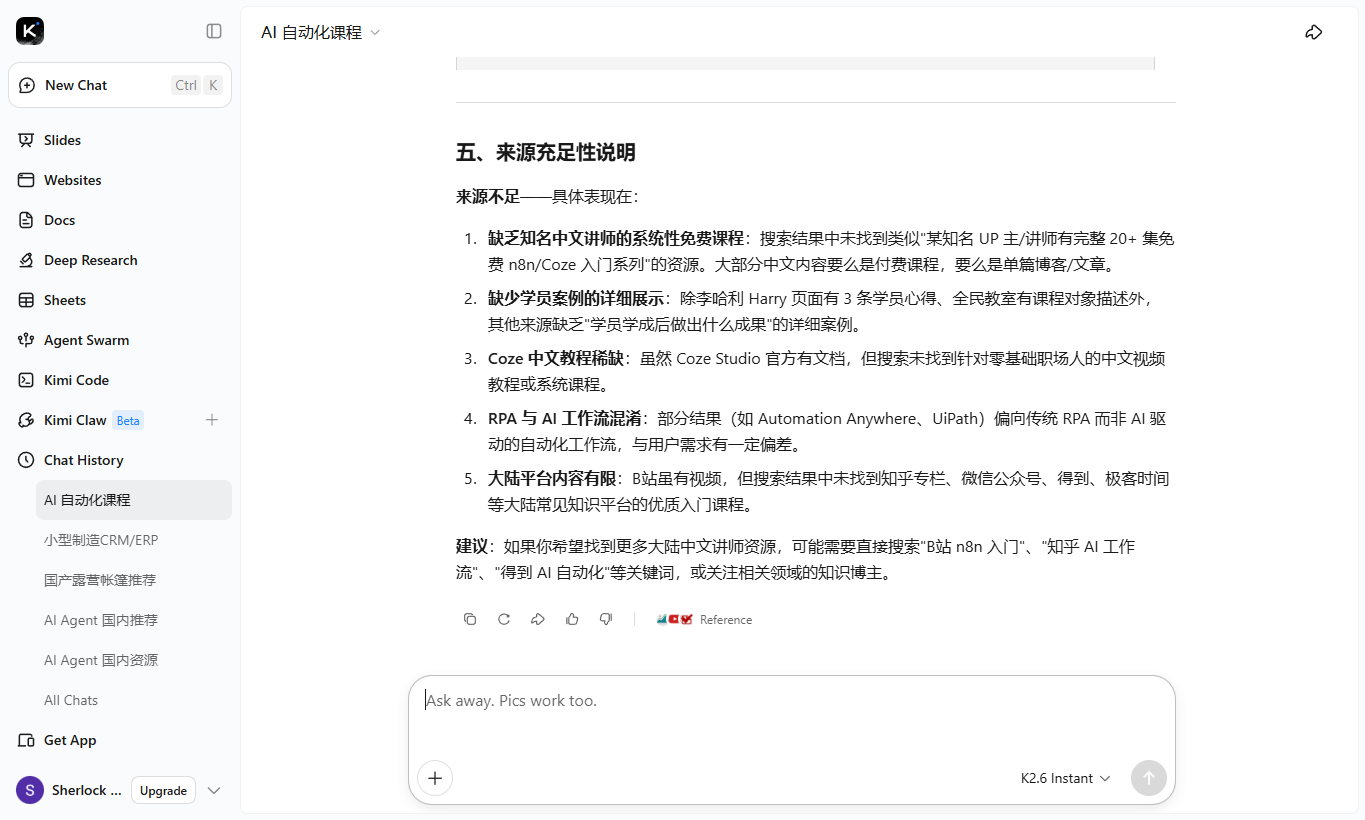Open the Reference sources list
Screen dimensions: 1365x820
[x=704, y=620]
